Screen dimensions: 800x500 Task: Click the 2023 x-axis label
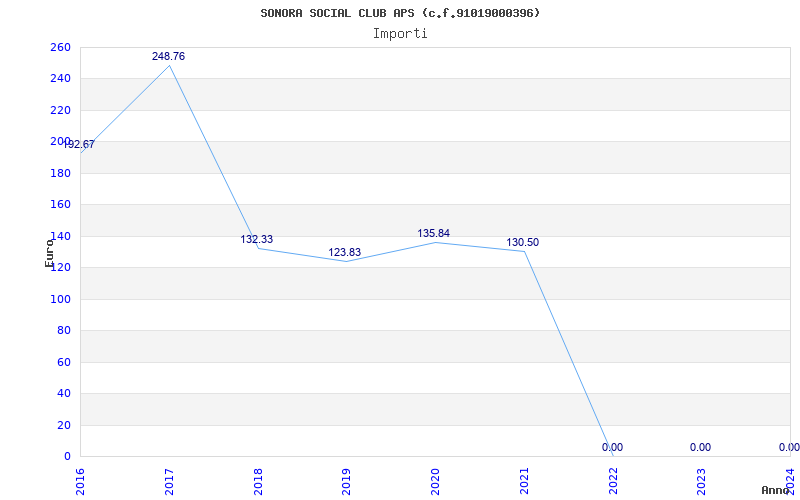[x=702, y=481]
